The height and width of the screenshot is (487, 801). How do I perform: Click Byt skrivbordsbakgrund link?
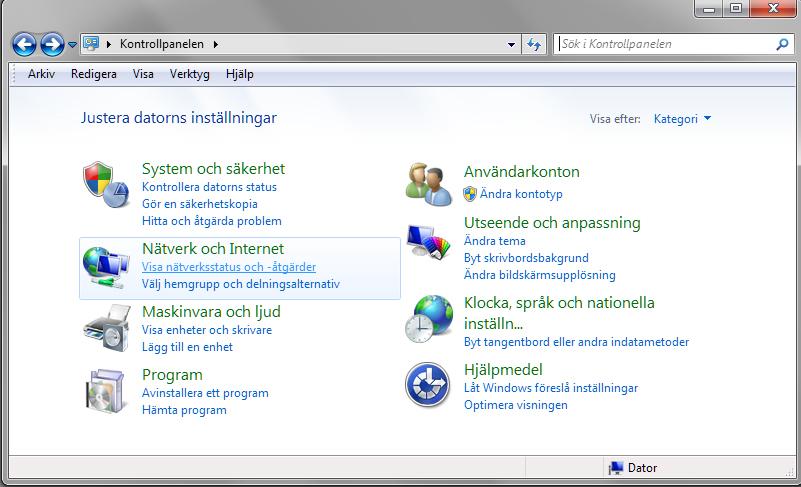coord(526,258)
